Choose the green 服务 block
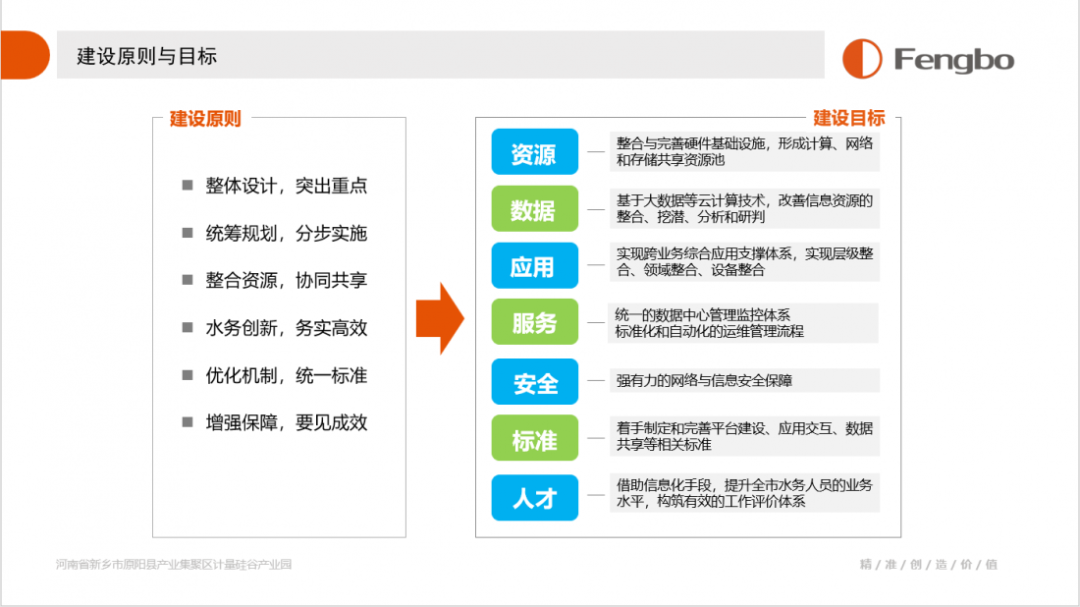Image resolution: width=1080 pixels, height=607 pixels. (x=534, y=322)
